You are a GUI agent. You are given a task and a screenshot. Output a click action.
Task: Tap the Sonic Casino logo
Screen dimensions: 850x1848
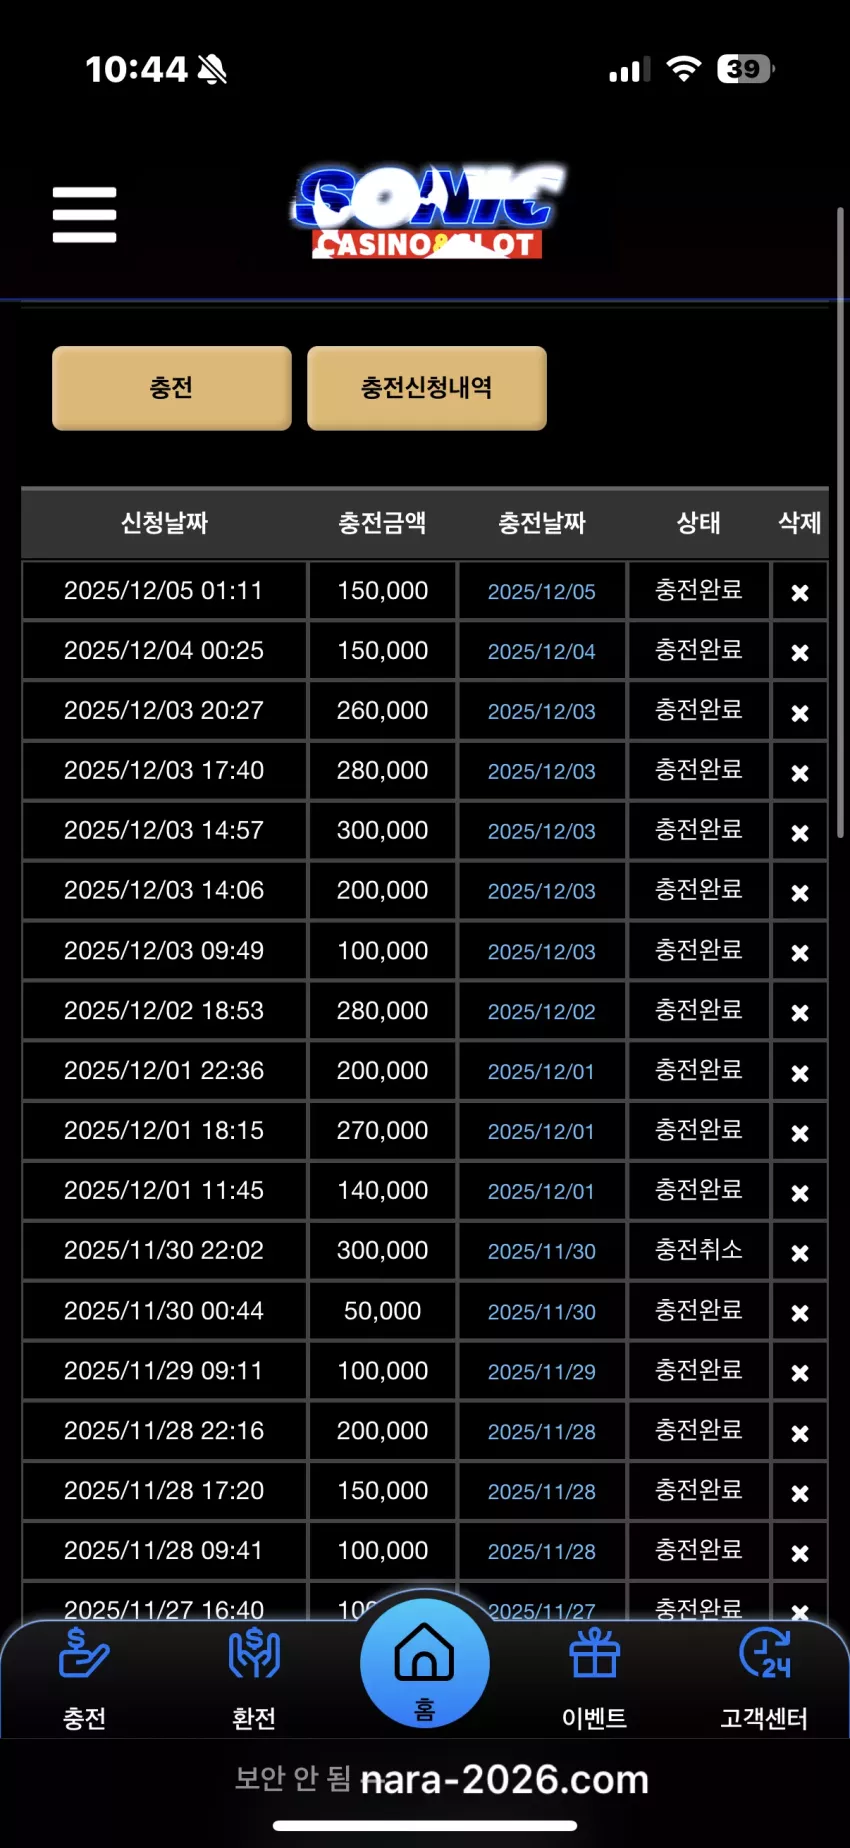click(428, 212)
